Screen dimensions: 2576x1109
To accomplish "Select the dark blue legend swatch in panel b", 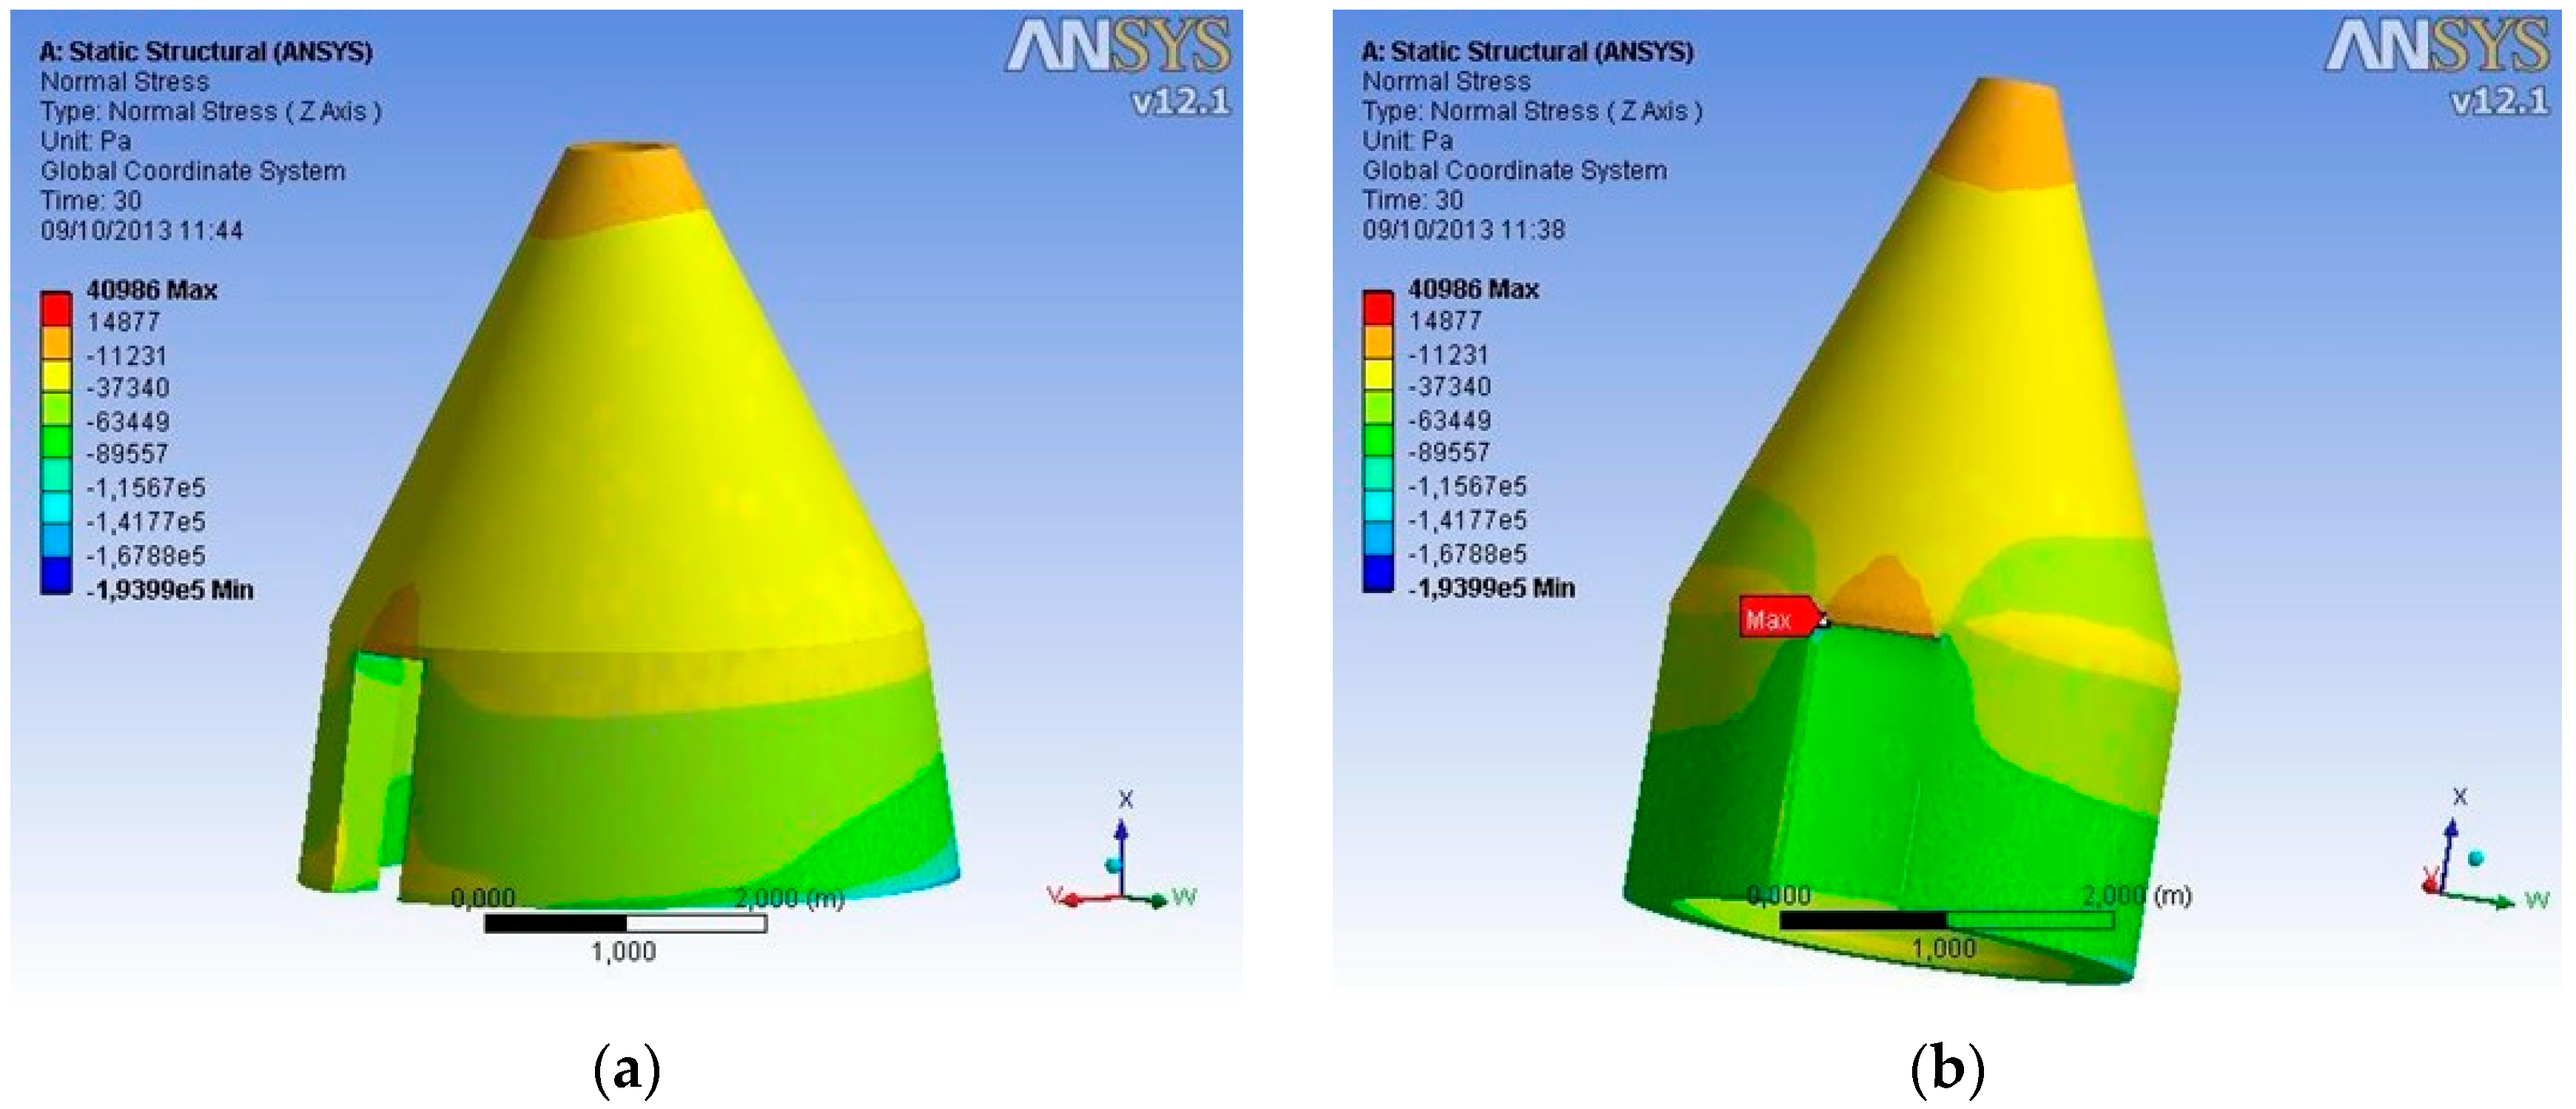I will click(1378, 574).
